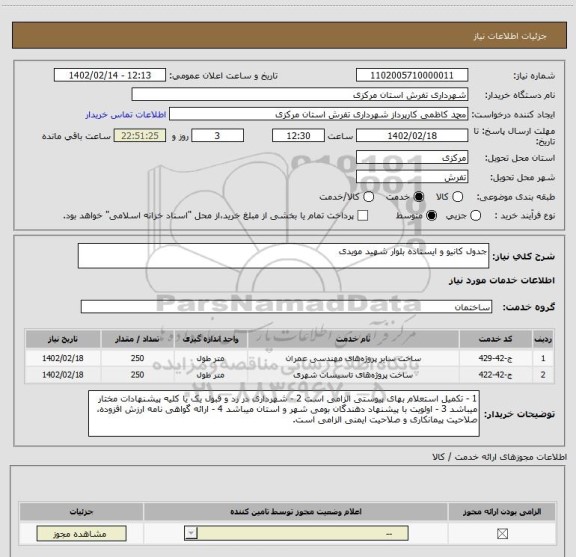Select the کالا/خدمت radio button
576x557 pixels.
point(368,197)
